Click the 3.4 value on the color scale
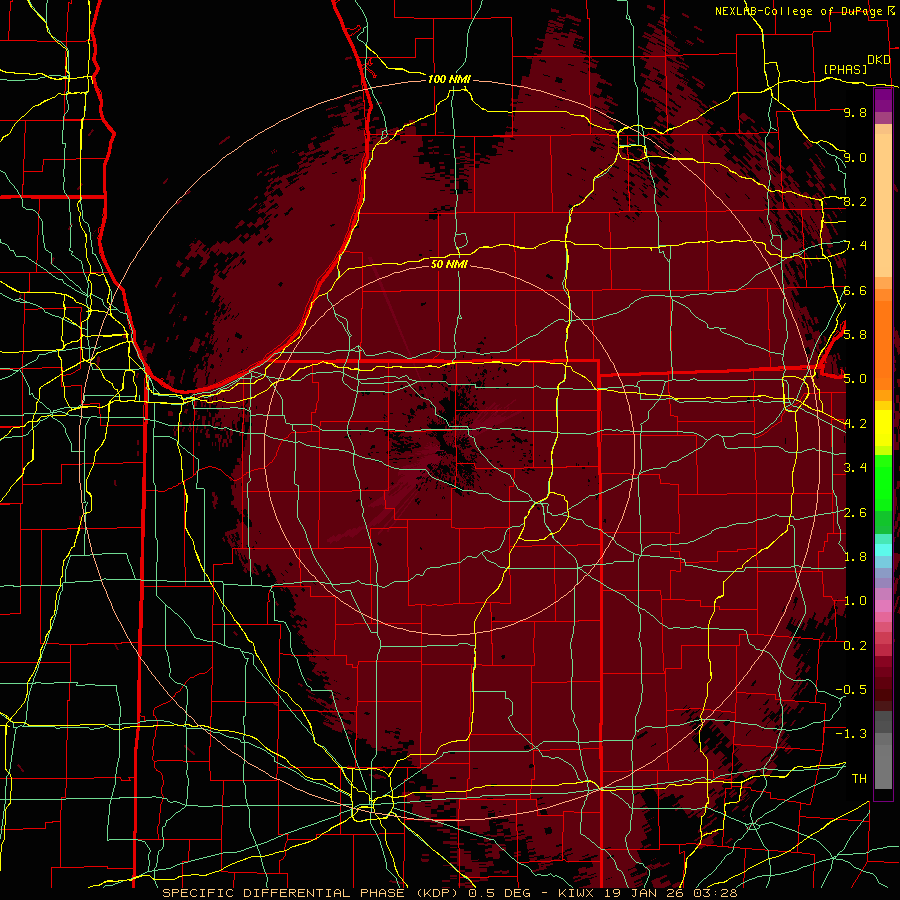Screen dimensions: 900x900 [855, 467]
